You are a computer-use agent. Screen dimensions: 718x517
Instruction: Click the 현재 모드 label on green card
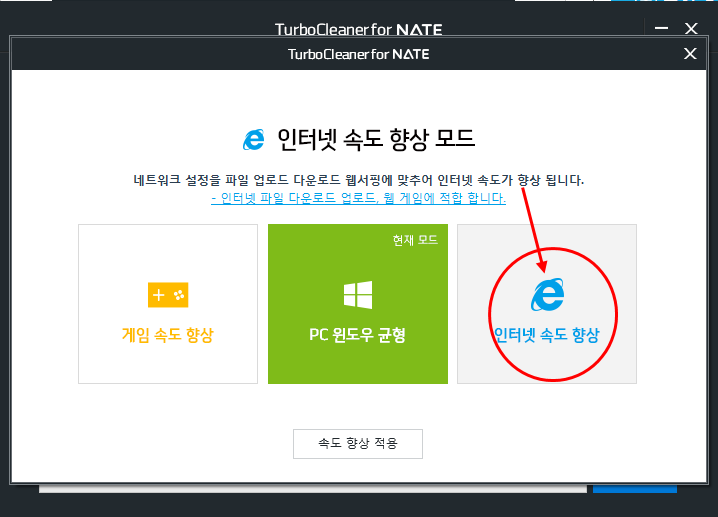[x=415, y=240]
